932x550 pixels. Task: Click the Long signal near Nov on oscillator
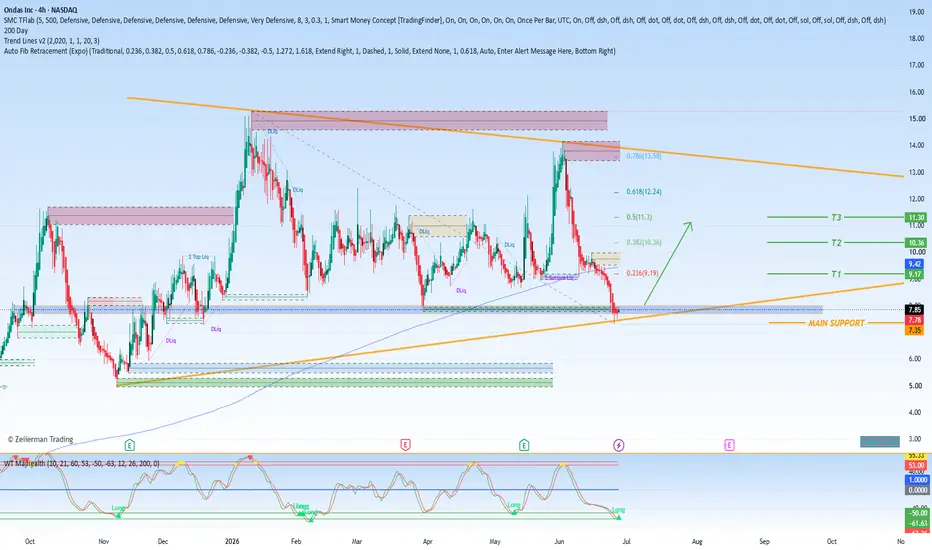coord(118,508)
